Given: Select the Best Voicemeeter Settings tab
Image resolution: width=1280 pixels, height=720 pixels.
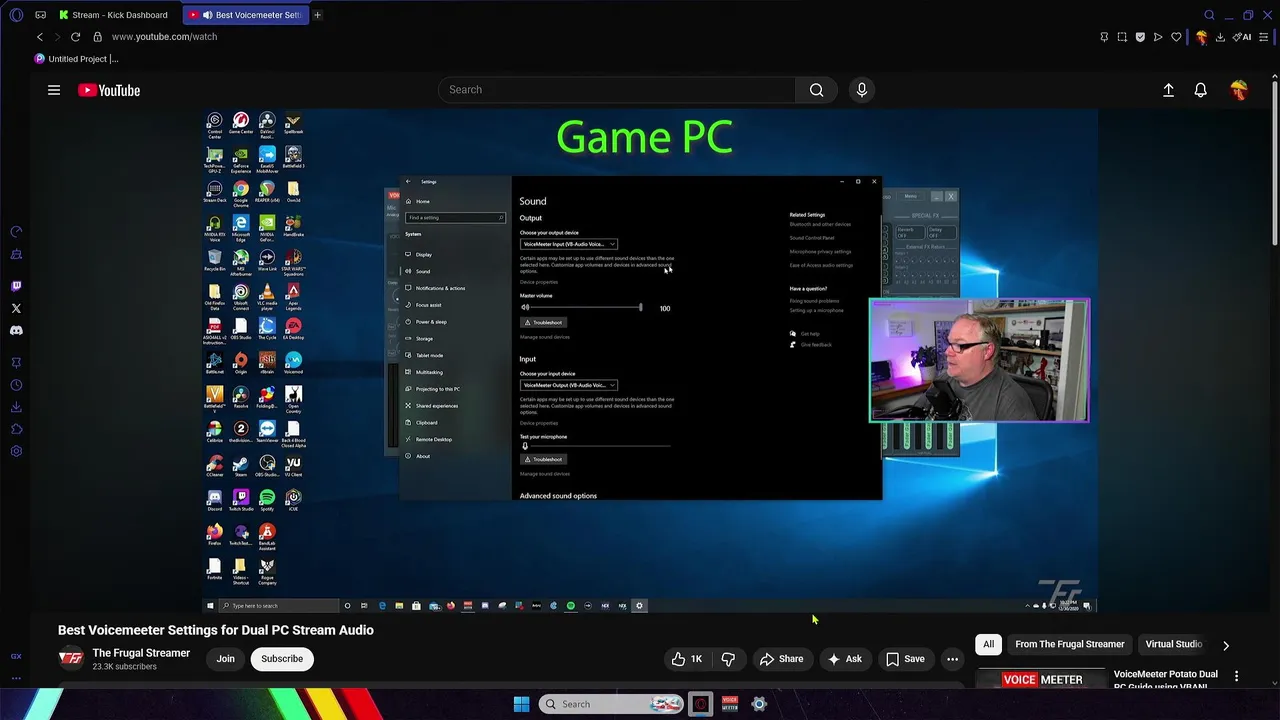Looking at the screenshot, I should [246, 15].
